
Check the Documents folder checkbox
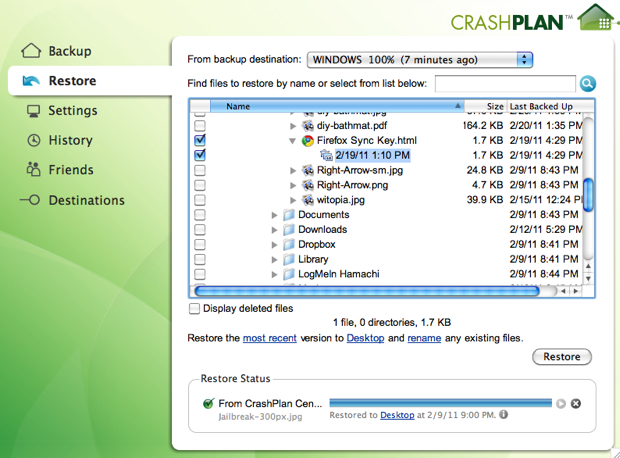pos(200,215)
